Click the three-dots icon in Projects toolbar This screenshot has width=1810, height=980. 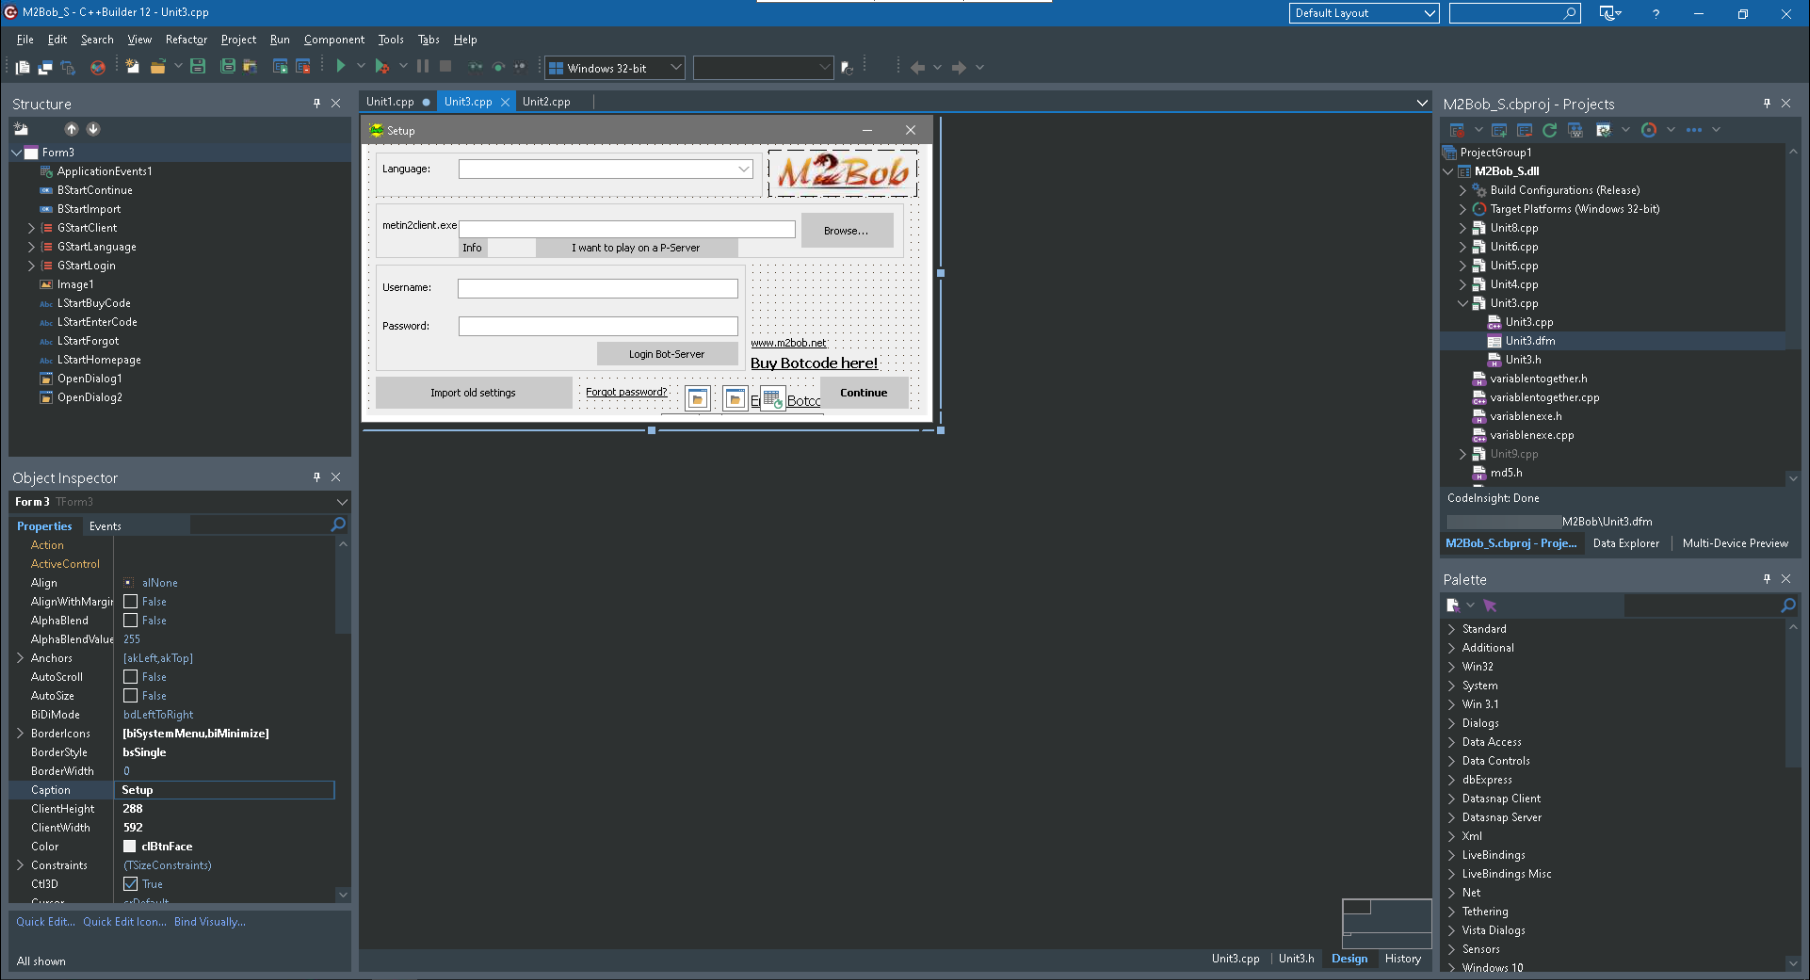coord(1693,130)
